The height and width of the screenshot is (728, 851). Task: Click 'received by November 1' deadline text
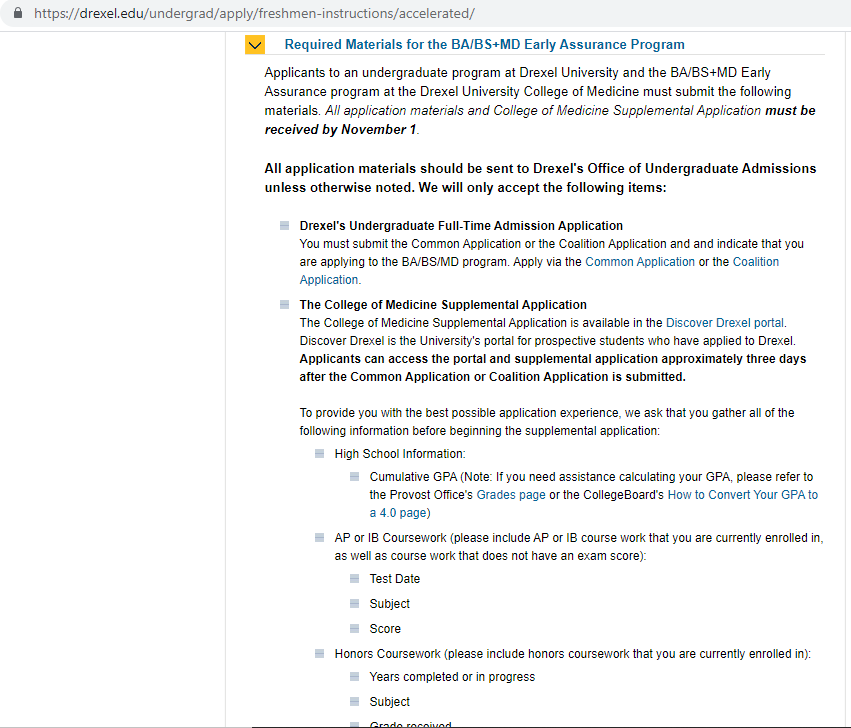[340, 130]
